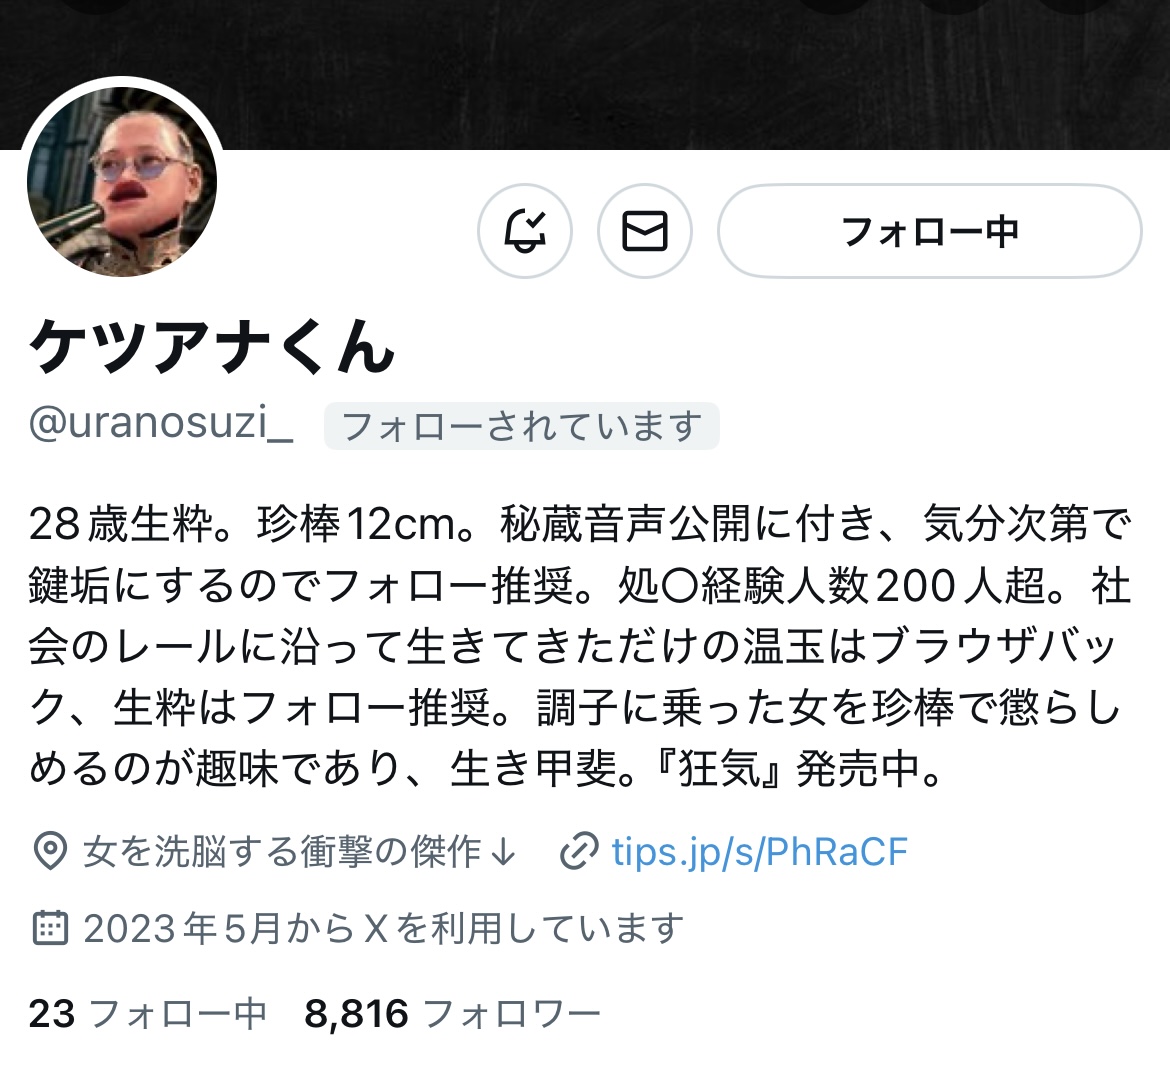Click the フォロワー label beside 8,816
The image size is (1170, 1079).
pyautogui.click(x=511, y=1013)
